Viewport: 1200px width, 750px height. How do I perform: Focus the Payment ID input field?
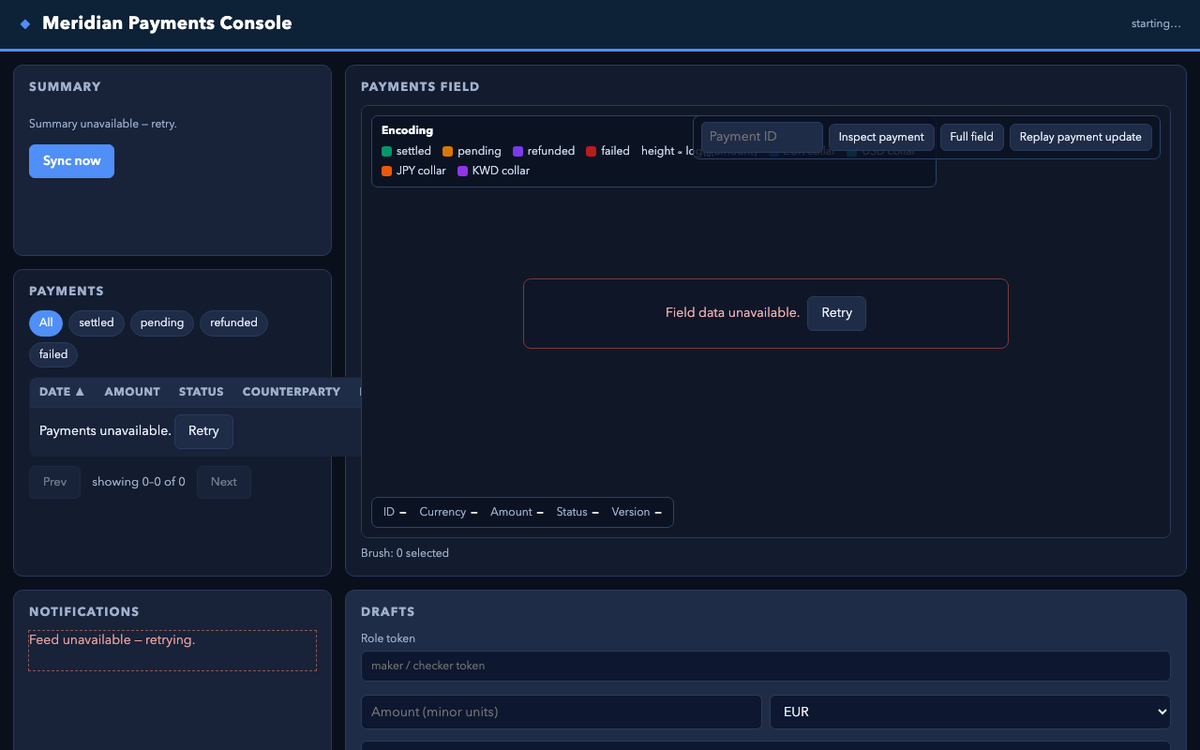(762, 137)
